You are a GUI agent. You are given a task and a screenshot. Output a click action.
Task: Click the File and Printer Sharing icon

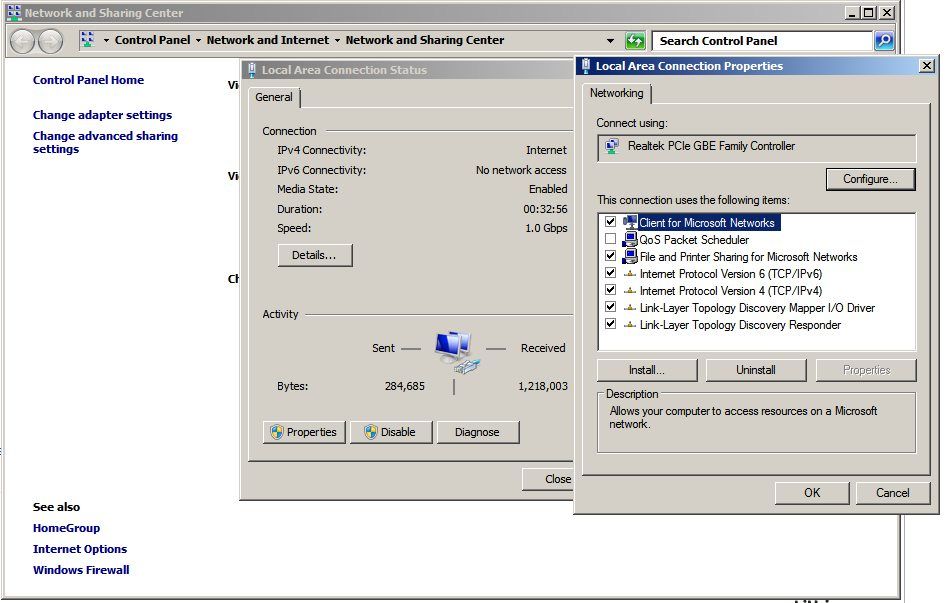tap(630, 257)
